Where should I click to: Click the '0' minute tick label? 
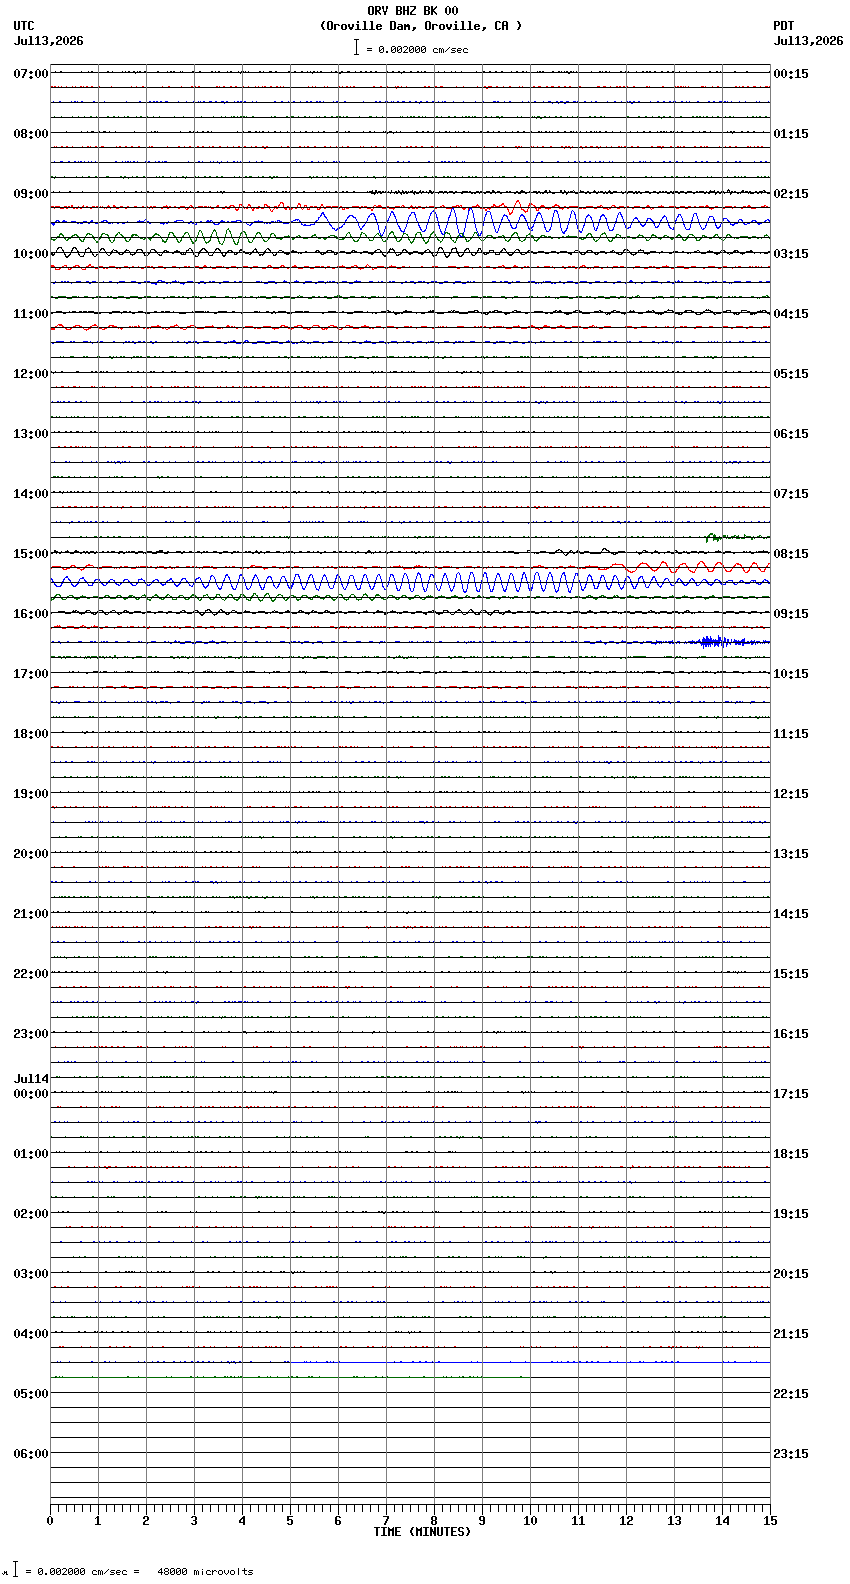click(50, 1521)
